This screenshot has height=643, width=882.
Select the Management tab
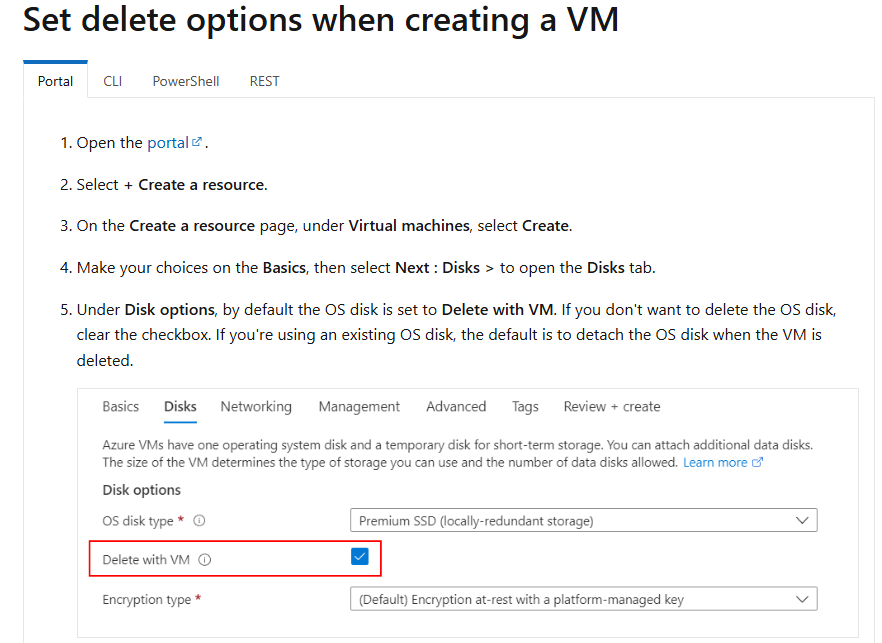[359, 407]
